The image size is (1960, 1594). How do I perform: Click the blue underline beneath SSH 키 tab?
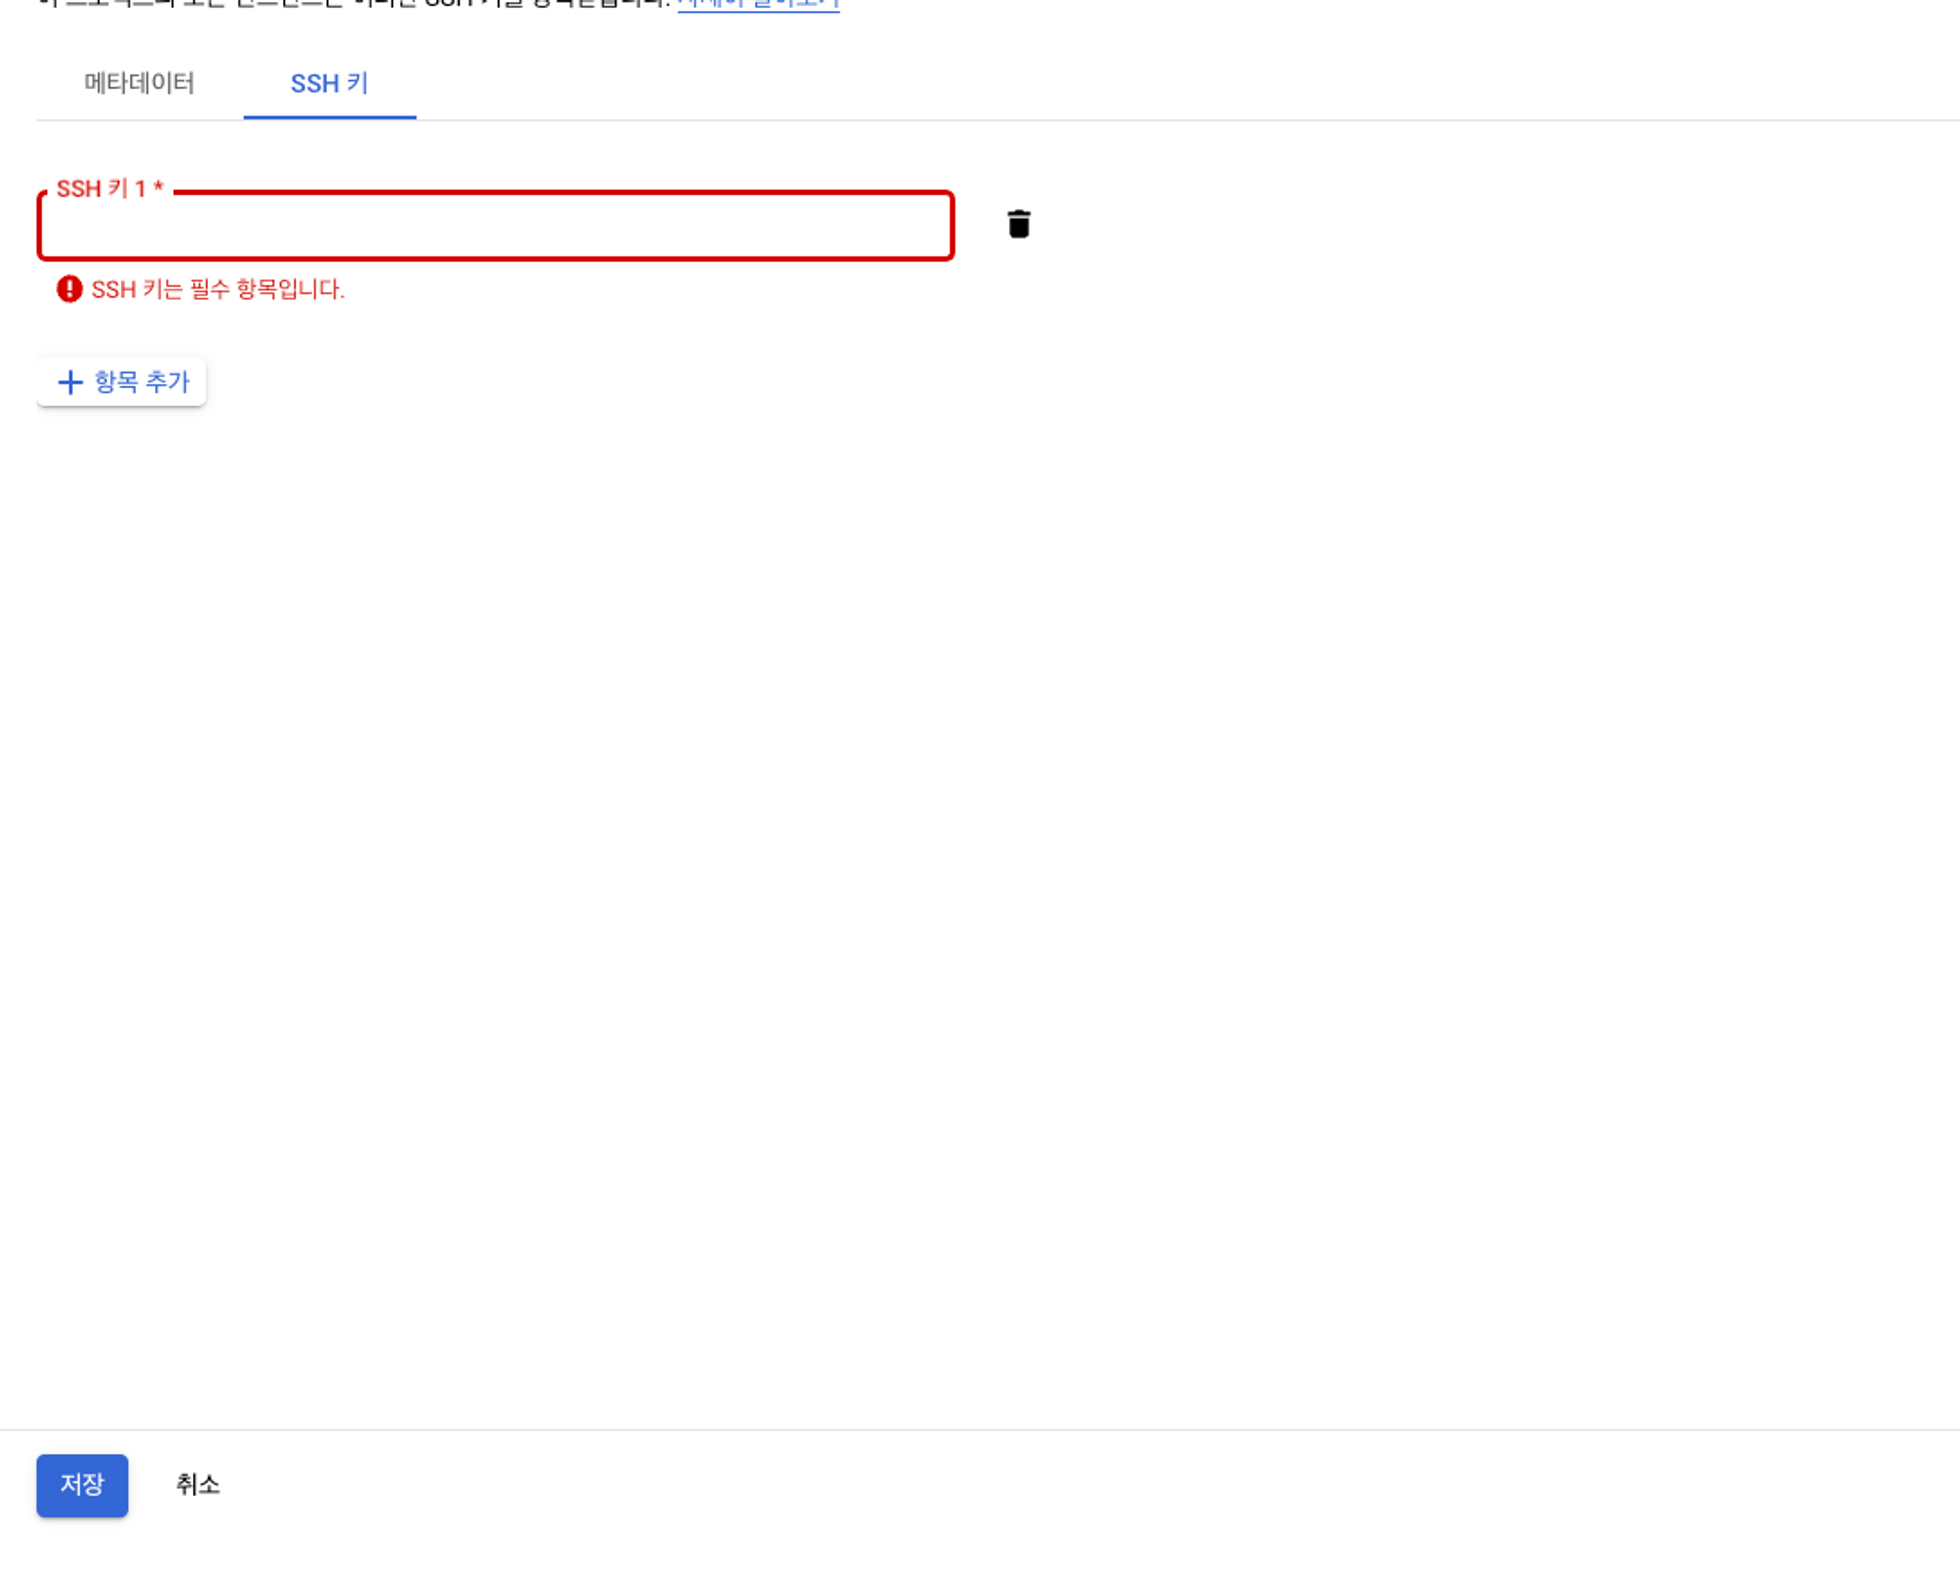(329, 117)
